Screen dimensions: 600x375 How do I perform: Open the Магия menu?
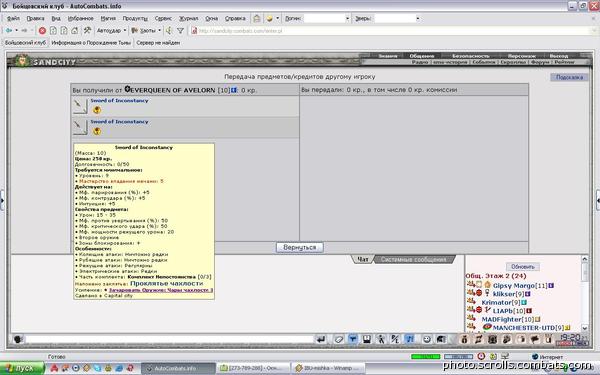[108, 18]
